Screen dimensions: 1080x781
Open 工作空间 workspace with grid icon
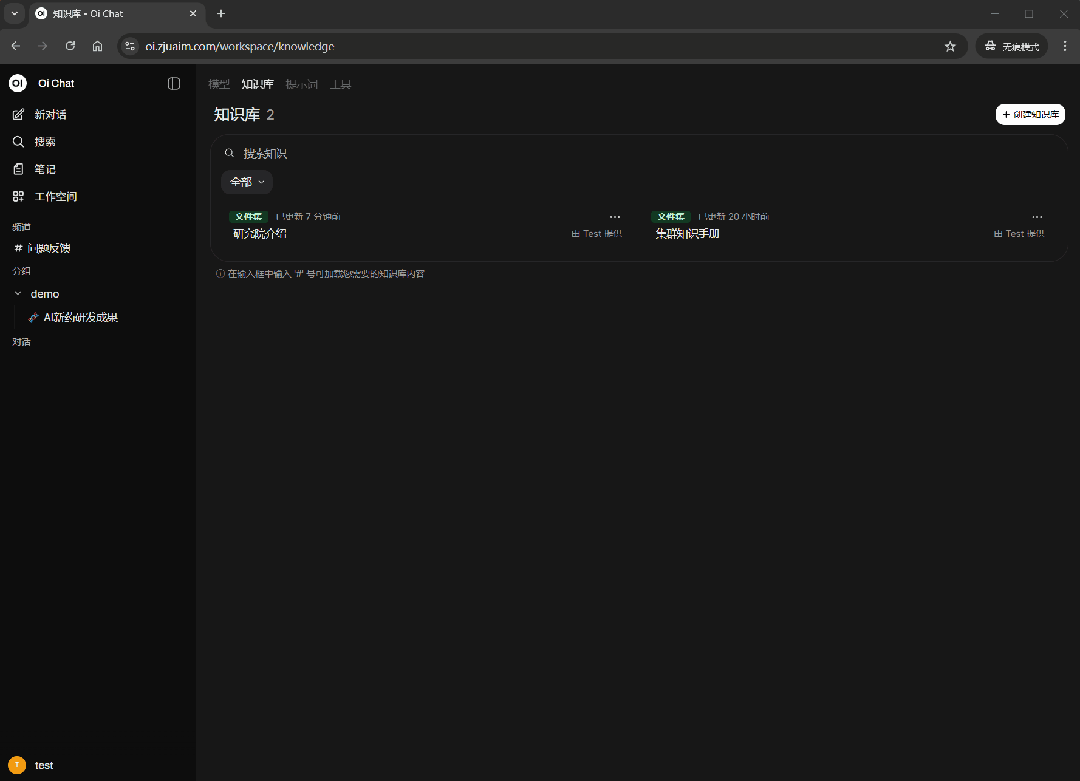click(19, 196)
